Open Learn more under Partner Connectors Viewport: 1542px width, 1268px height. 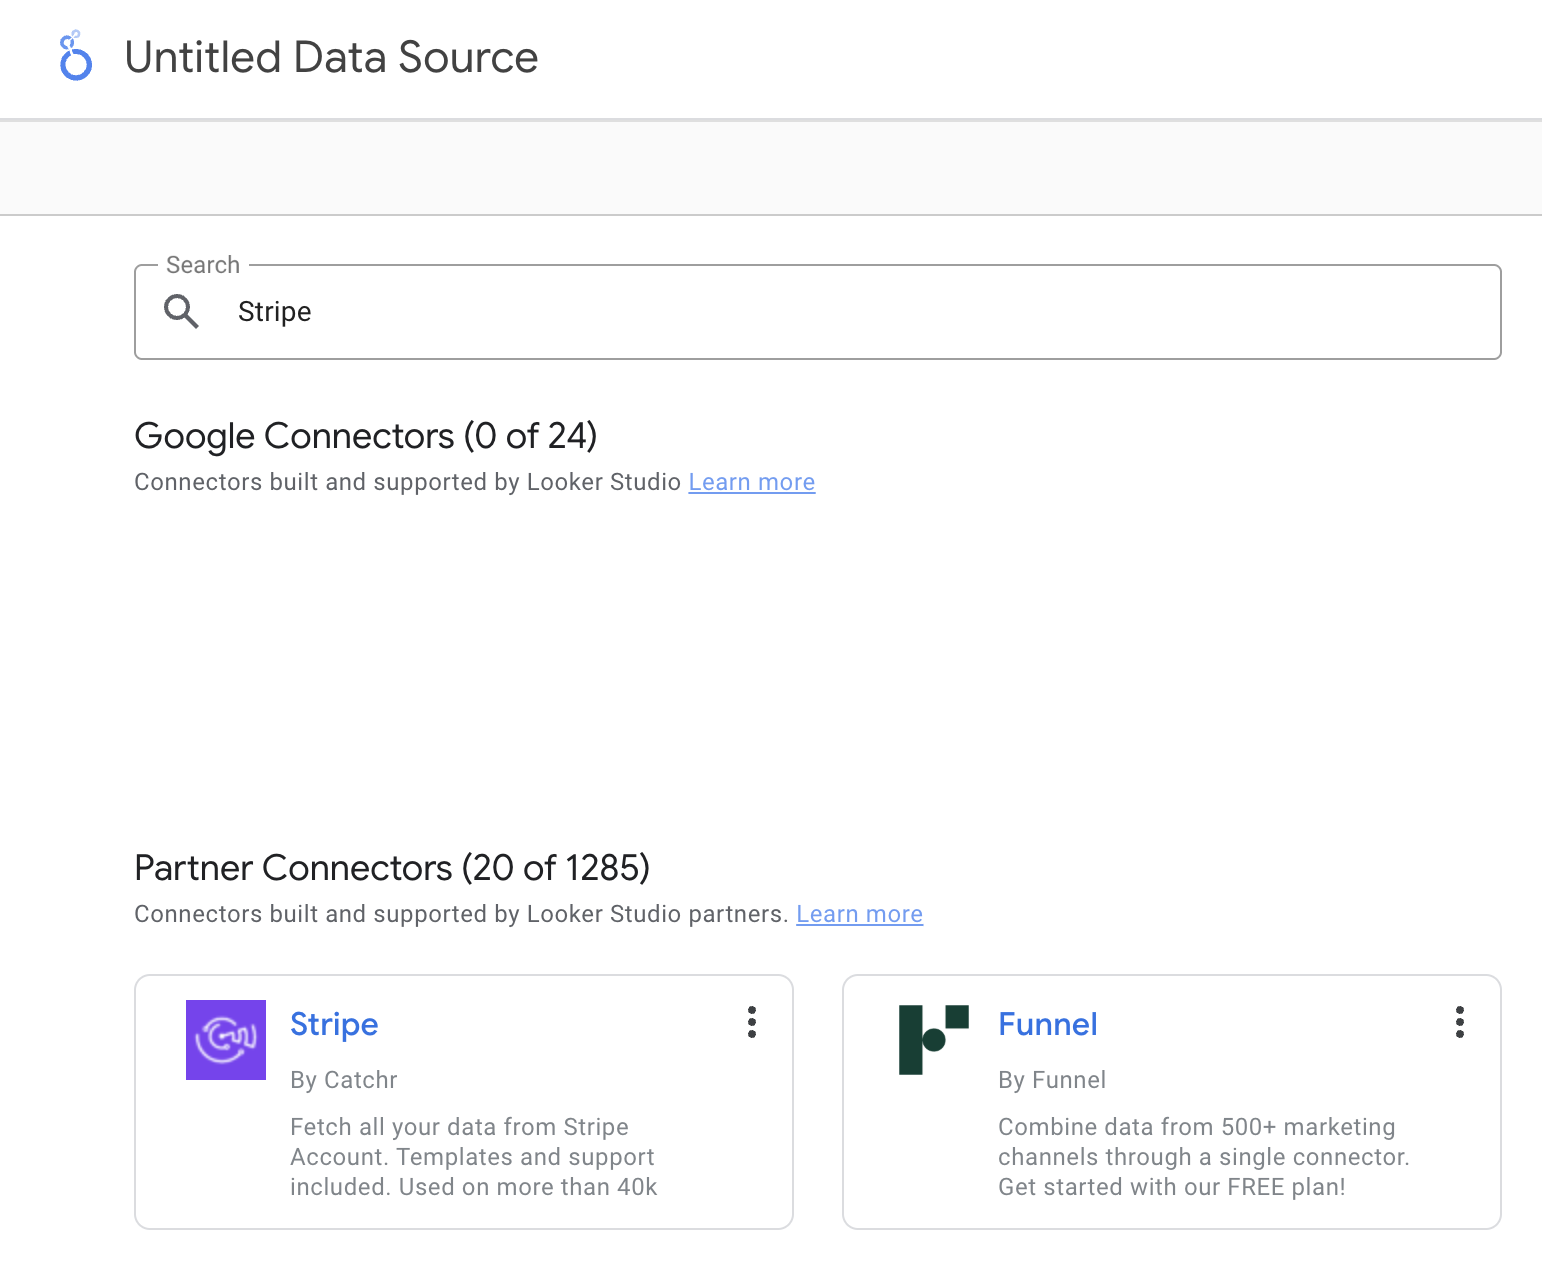click(859, 913)
